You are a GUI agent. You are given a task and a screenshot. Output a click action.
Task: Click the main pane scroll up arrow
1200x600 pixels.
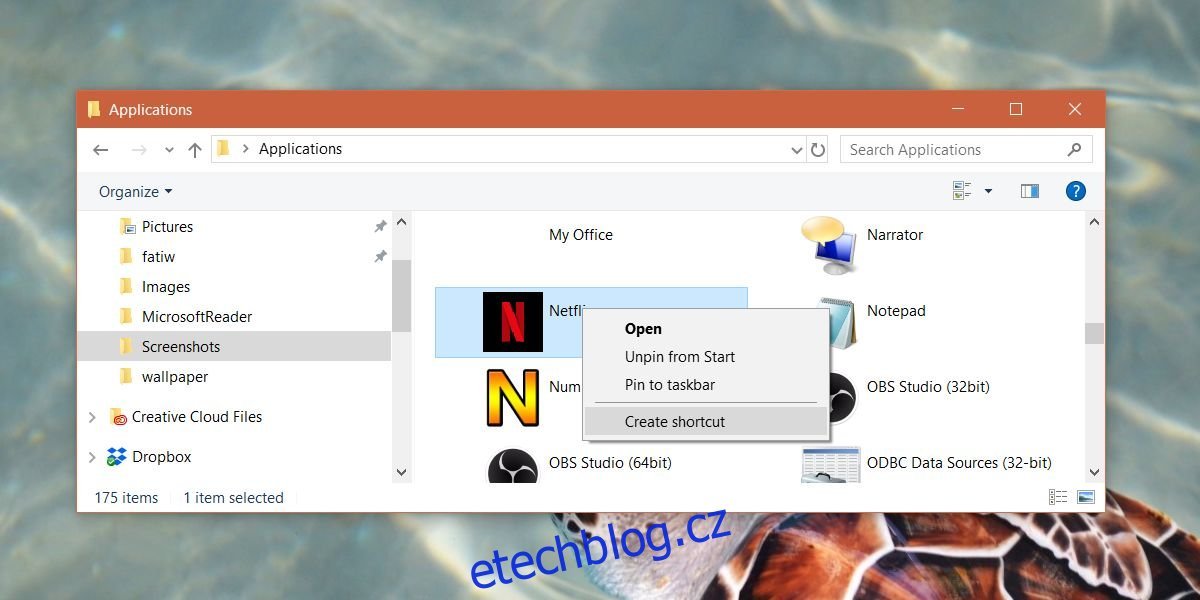1095,222
